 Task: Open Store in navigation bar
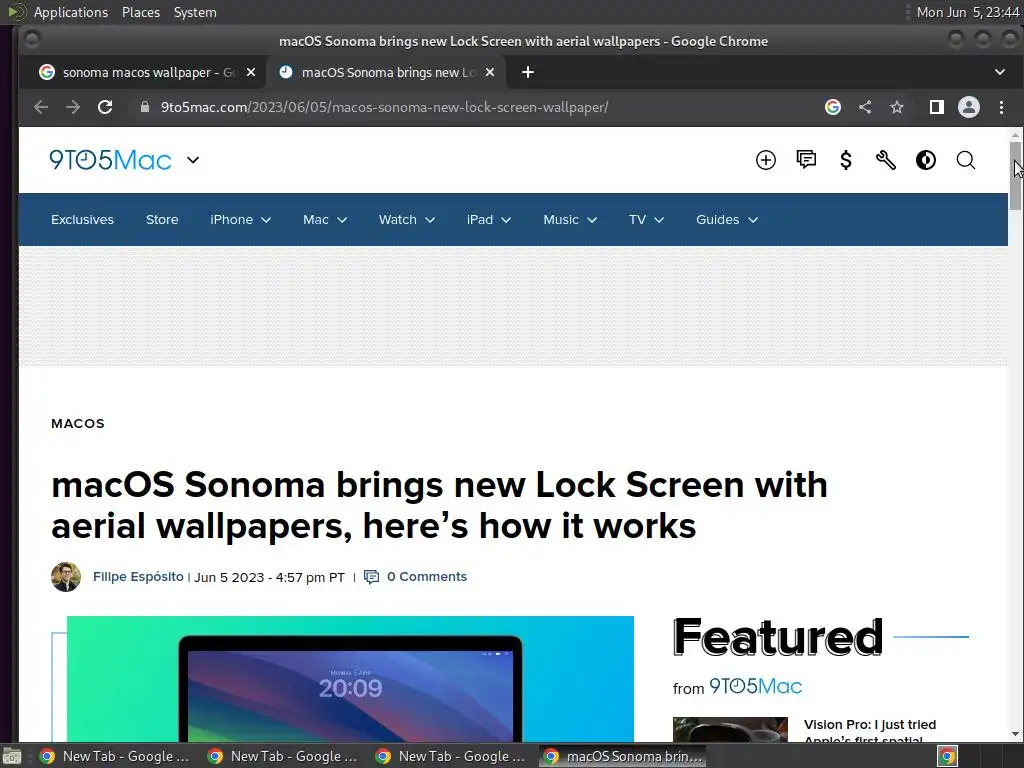pyautogui.click(x=162, y=219)
